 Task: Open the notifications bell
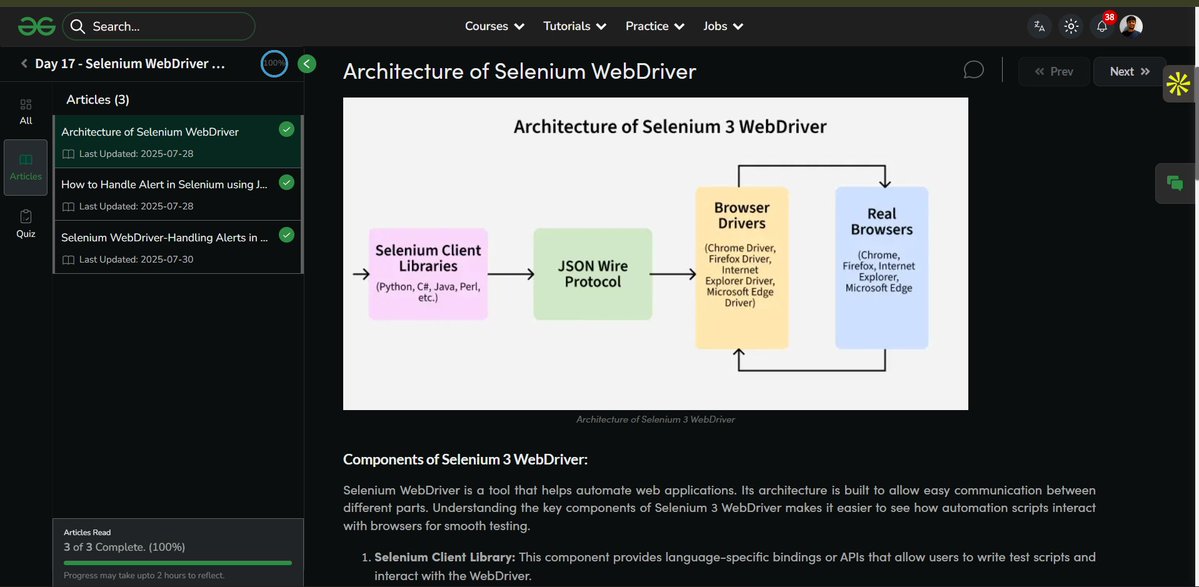point(1101,26)
